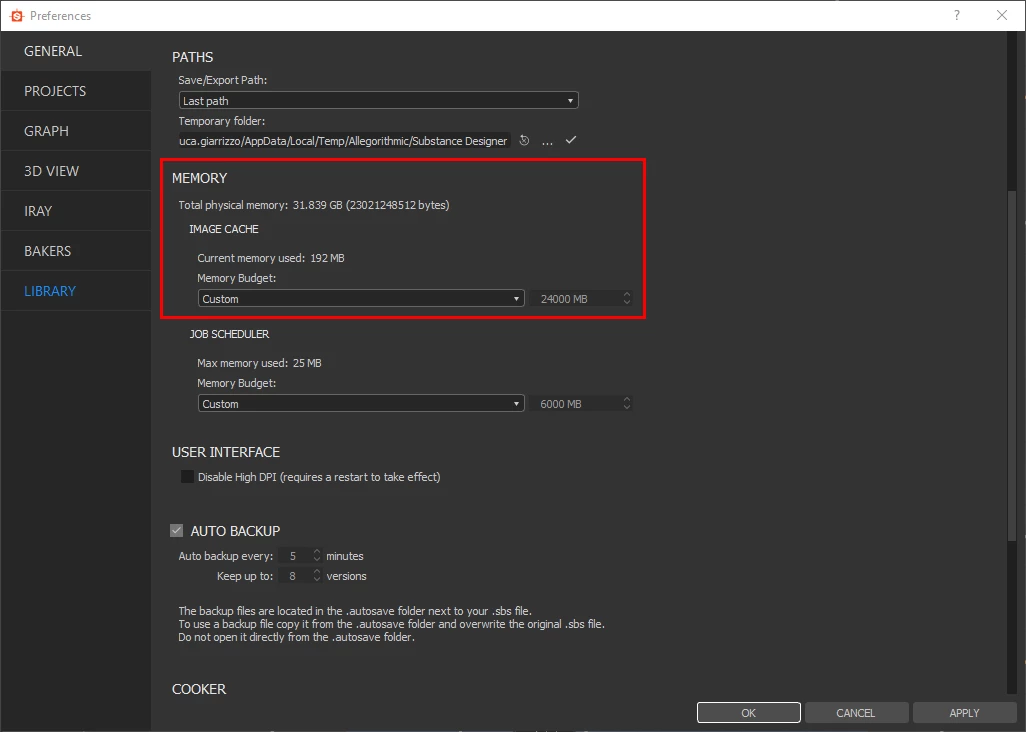Screen dimensions: 1026x732
Task: Switch to the 3D VIEW tab
Action: [x=76, y=171]
